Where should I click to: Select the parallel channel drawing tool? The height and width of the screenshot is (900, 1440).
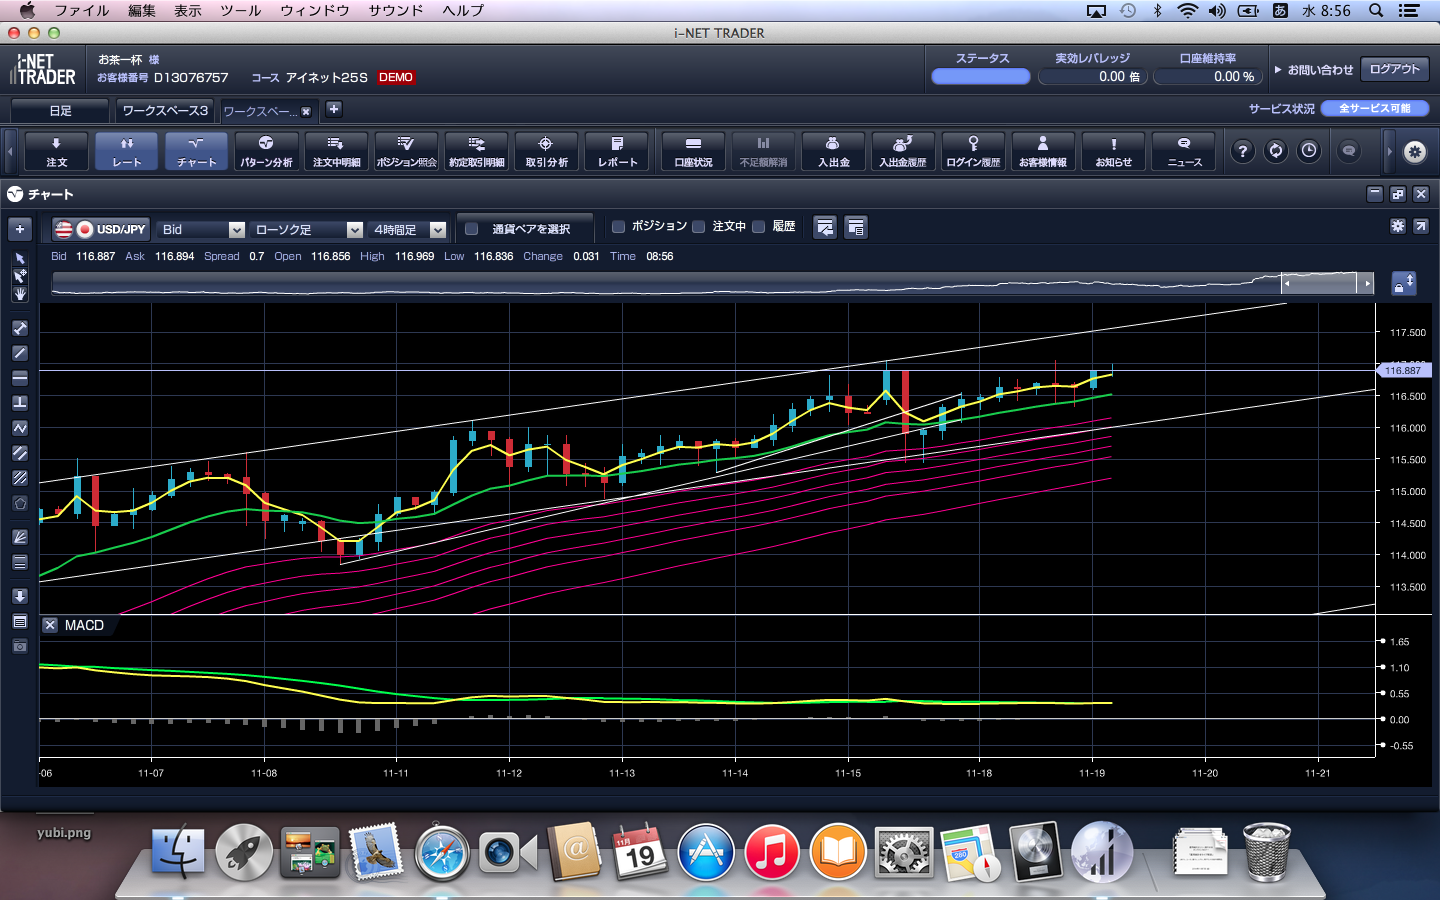19,453
